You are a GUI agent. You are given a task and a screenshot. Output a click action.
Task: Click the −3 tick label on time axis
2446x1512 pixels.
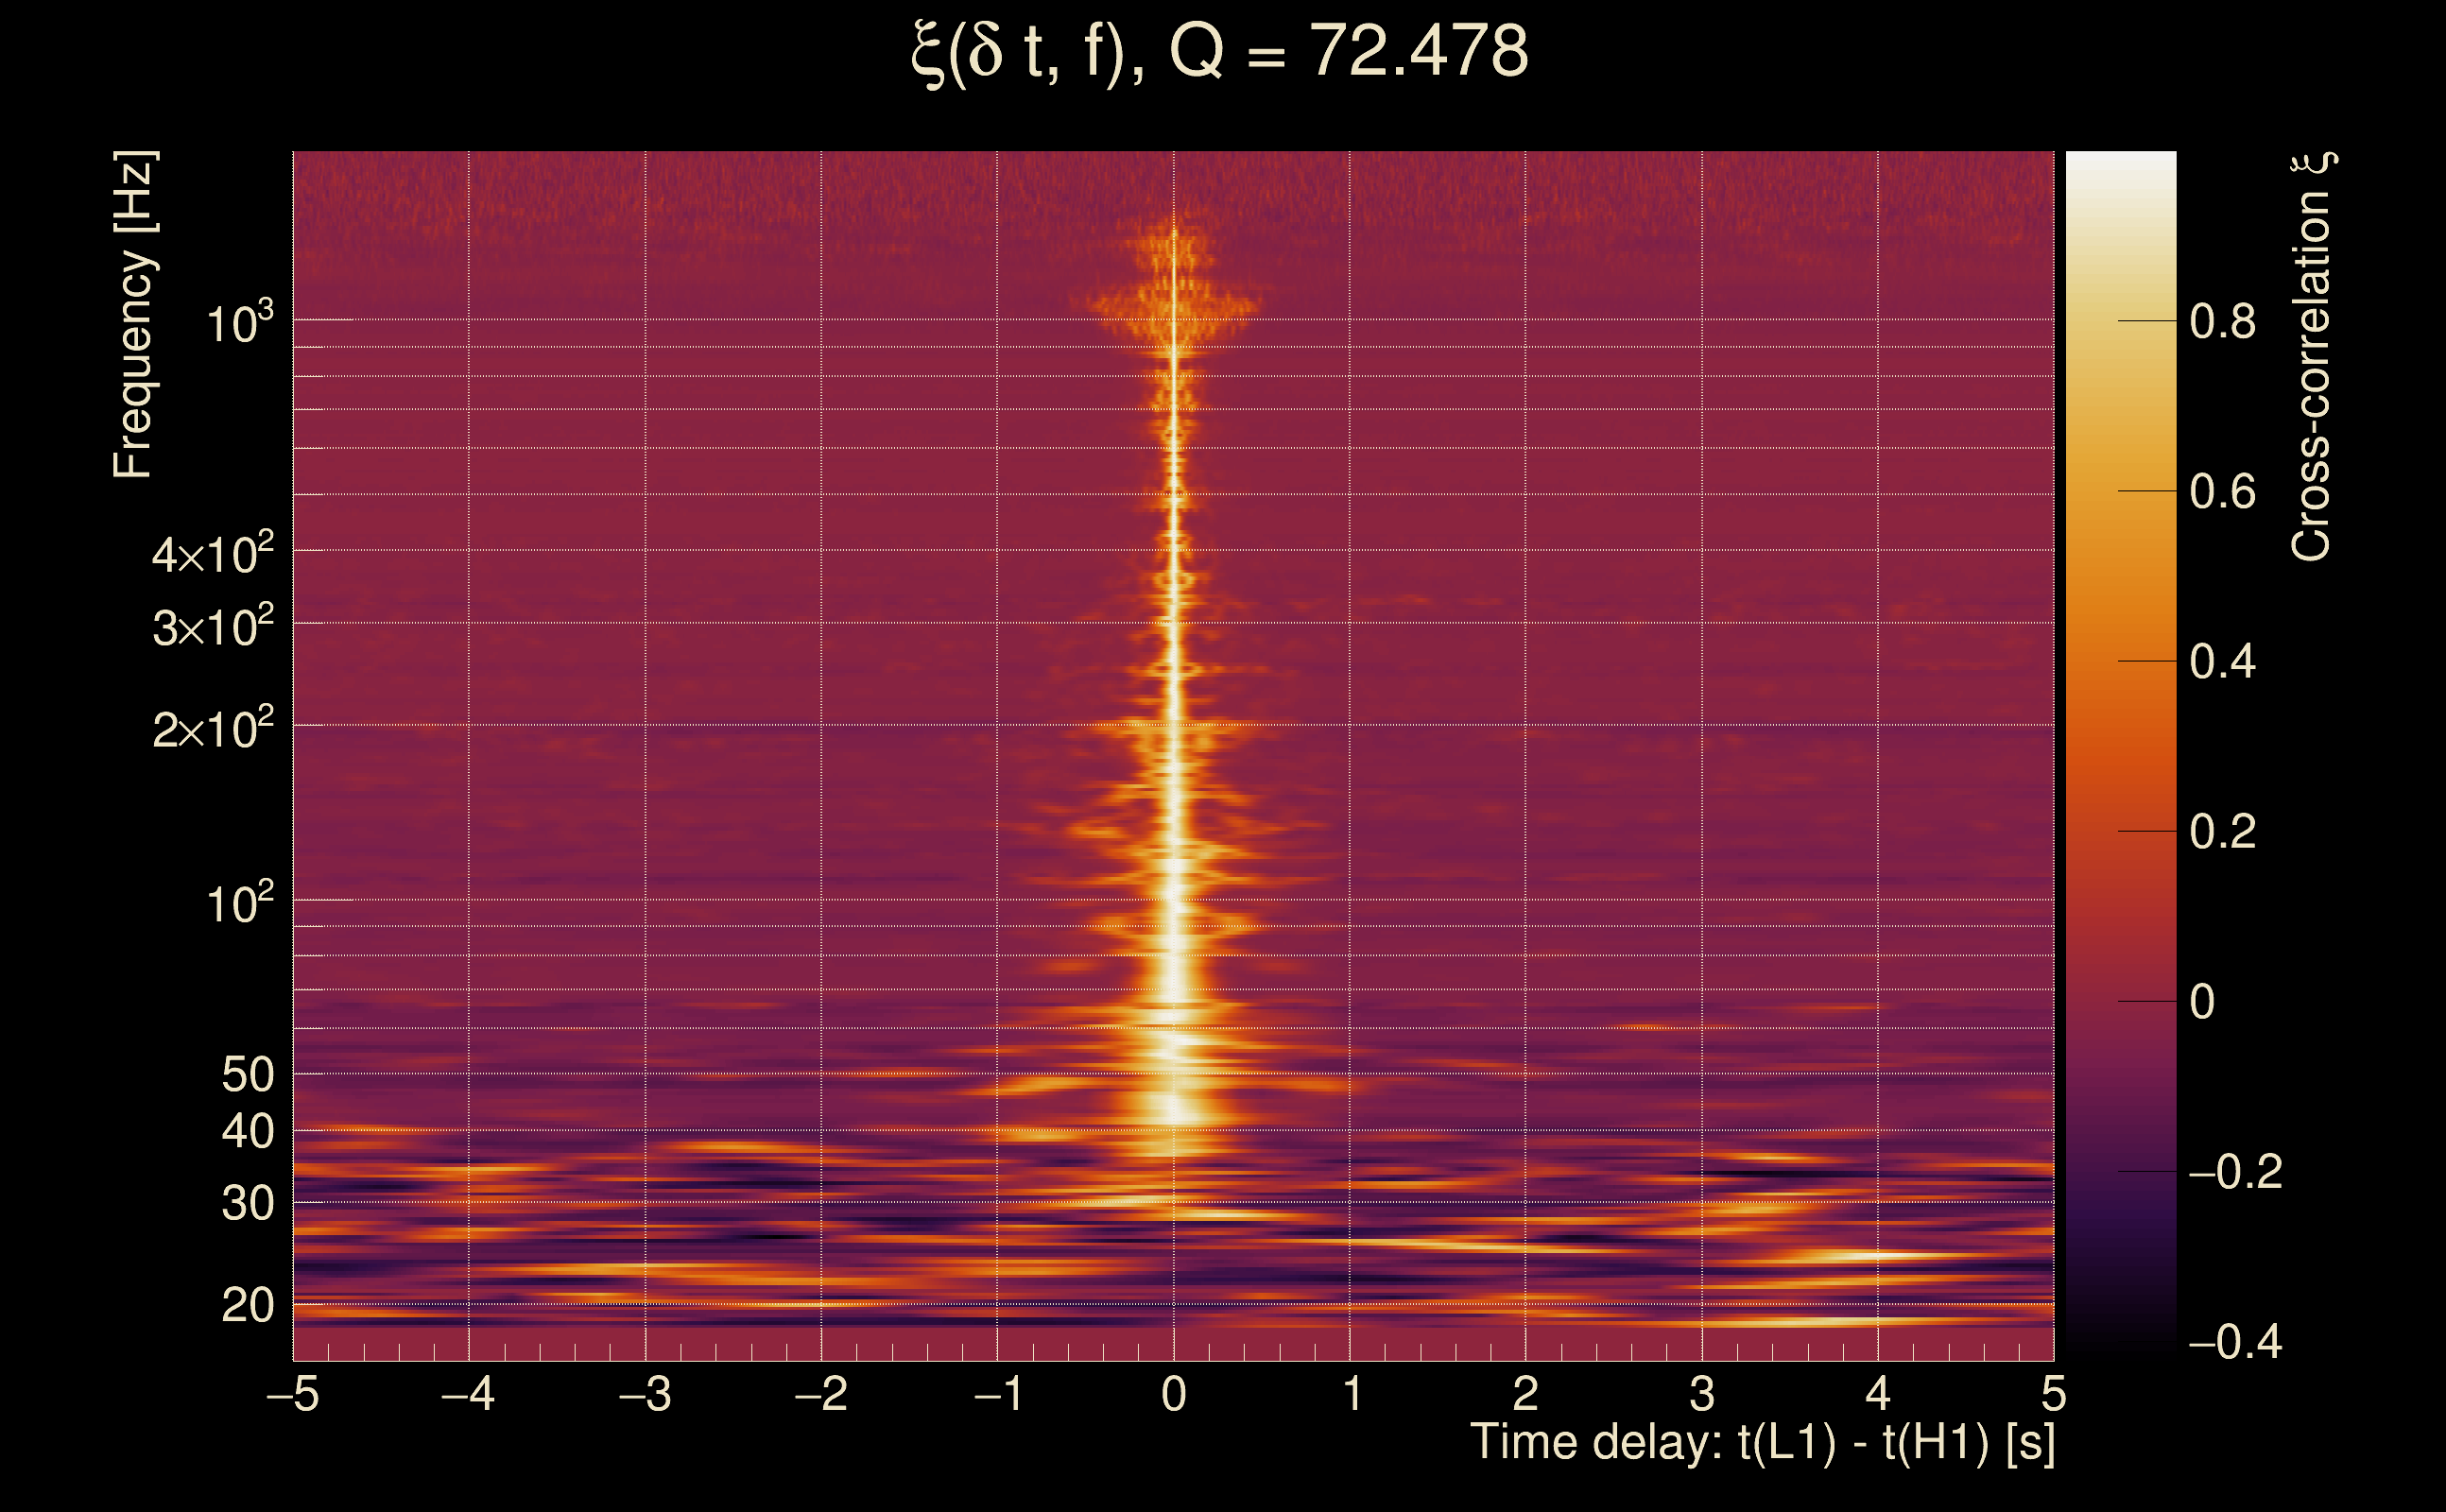point(645,1394)
